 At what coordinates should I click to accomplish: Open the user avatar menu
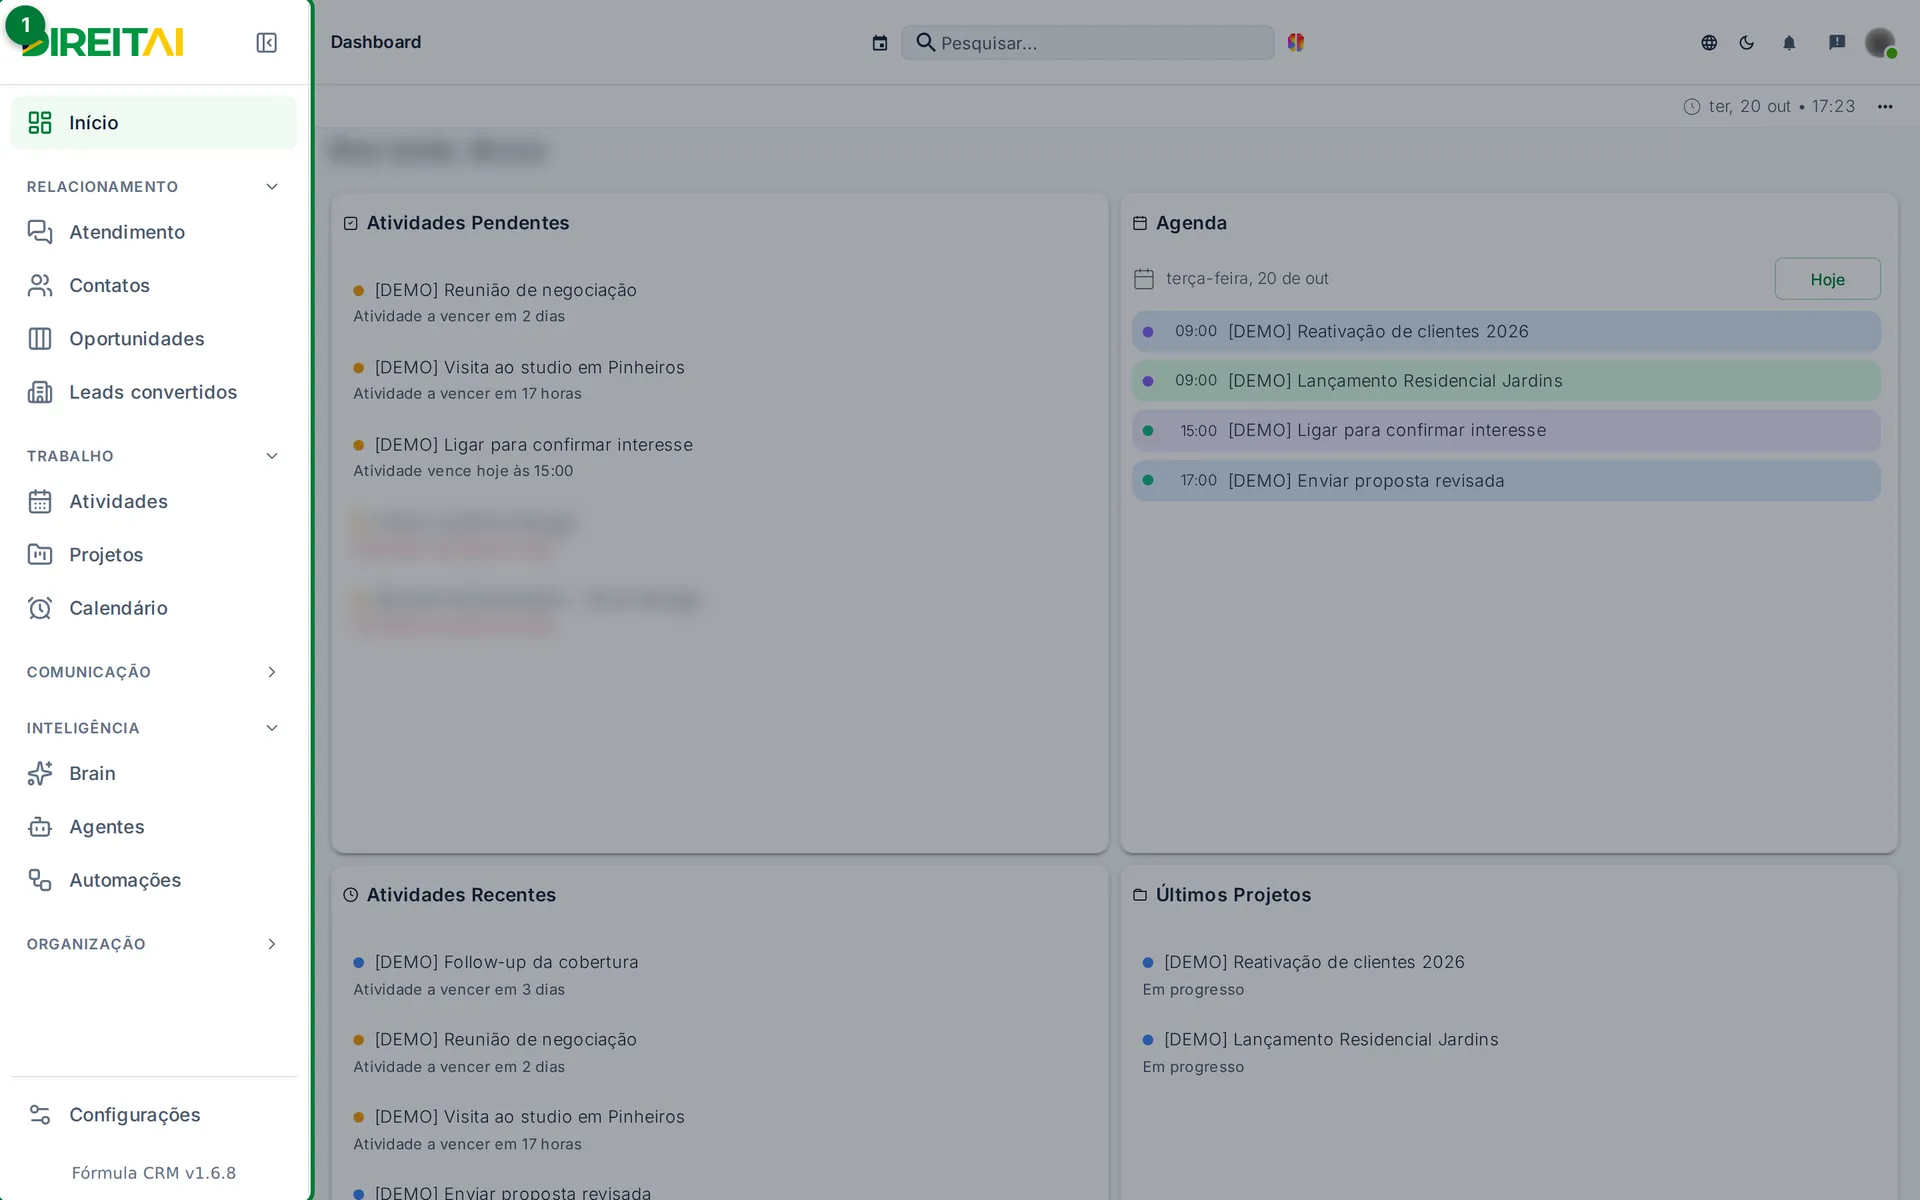pyautogui.click(x=1880, y=42)
